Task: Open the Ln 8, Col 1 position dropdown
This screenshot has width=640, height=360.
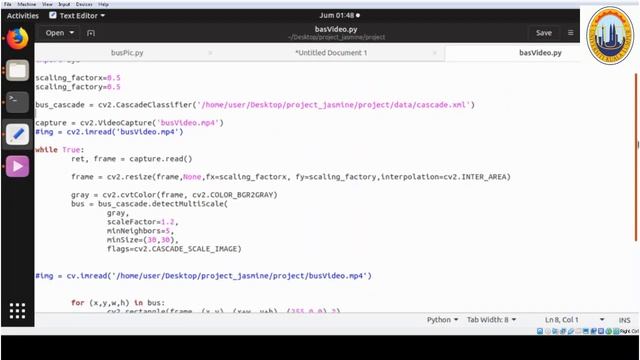Action: 574,320
